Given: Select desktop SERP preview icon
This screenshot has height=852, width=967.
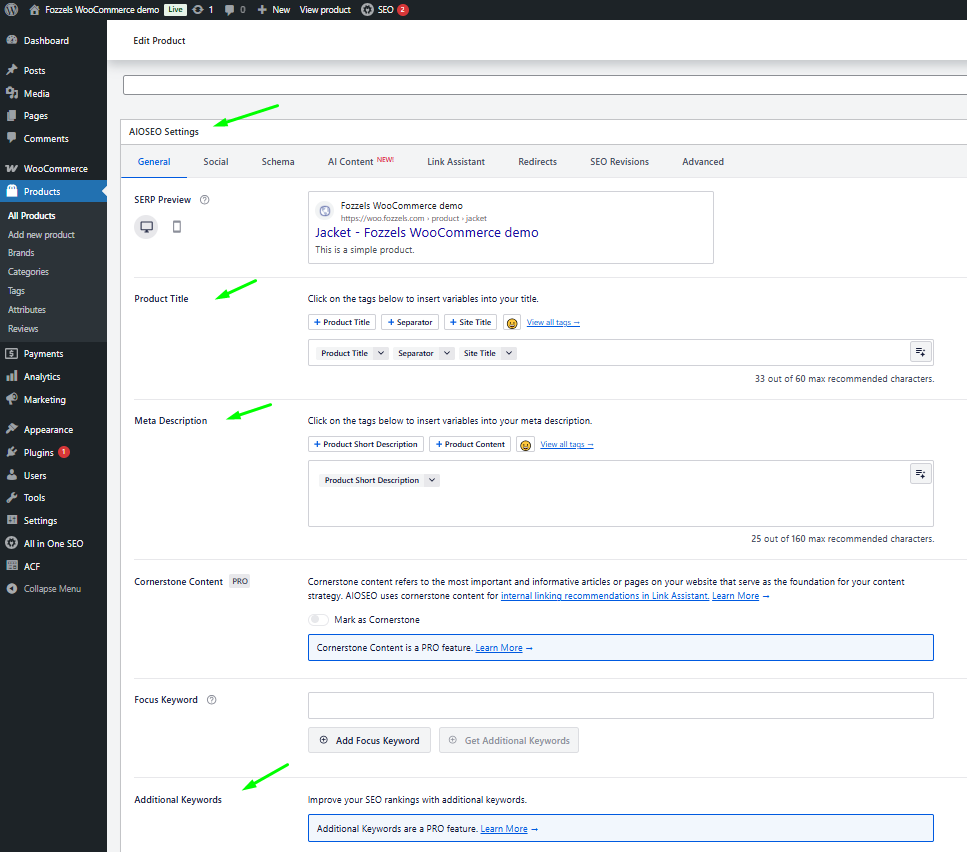Looking at the screenshot, I should [x=146, y=227].
